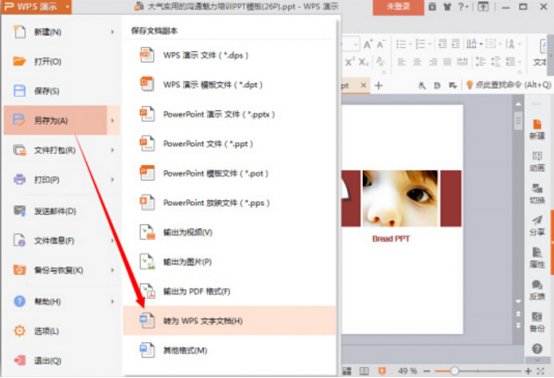The image size is (554, 378).
Task: Click the 点此查找命令 (Alt+Q) search box
Action: click(508, 85)
